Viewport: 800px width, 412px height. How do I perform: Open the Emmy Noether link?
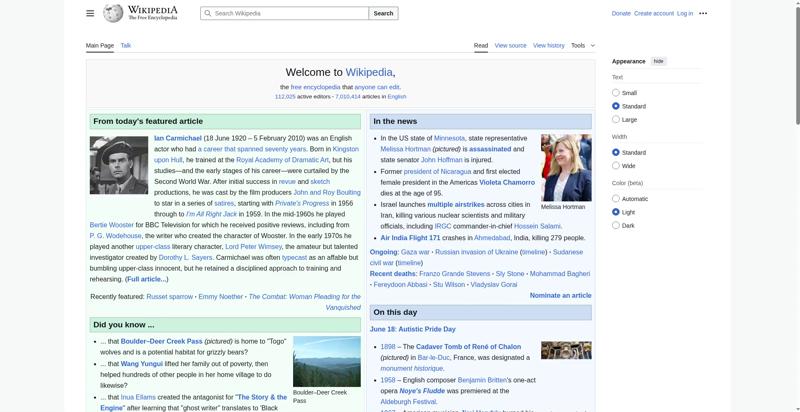[x=220, y=297]
